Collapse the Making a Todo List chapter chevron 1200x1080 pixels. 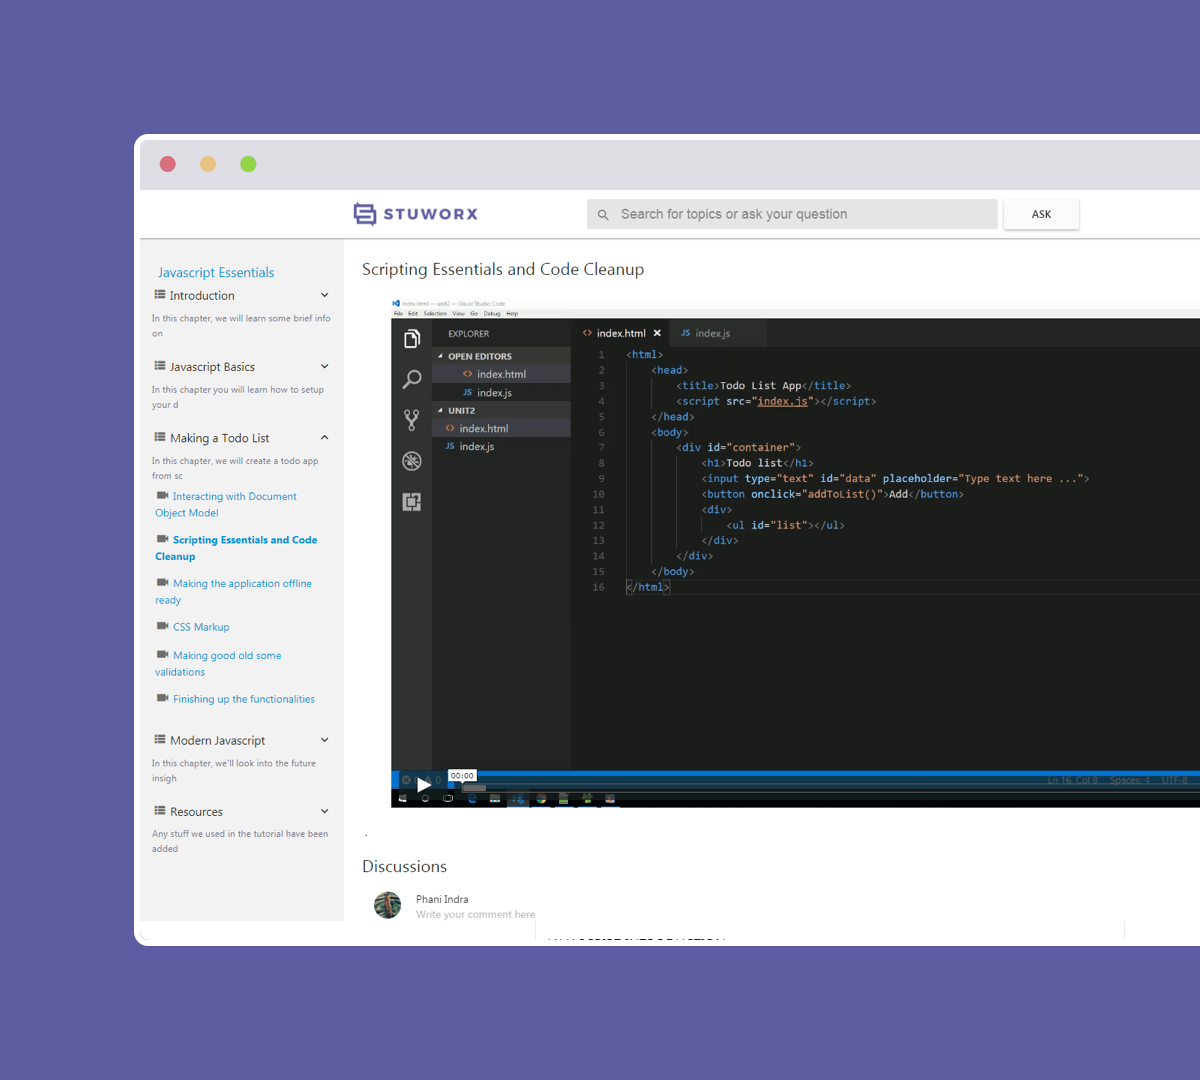click(324, 437)
